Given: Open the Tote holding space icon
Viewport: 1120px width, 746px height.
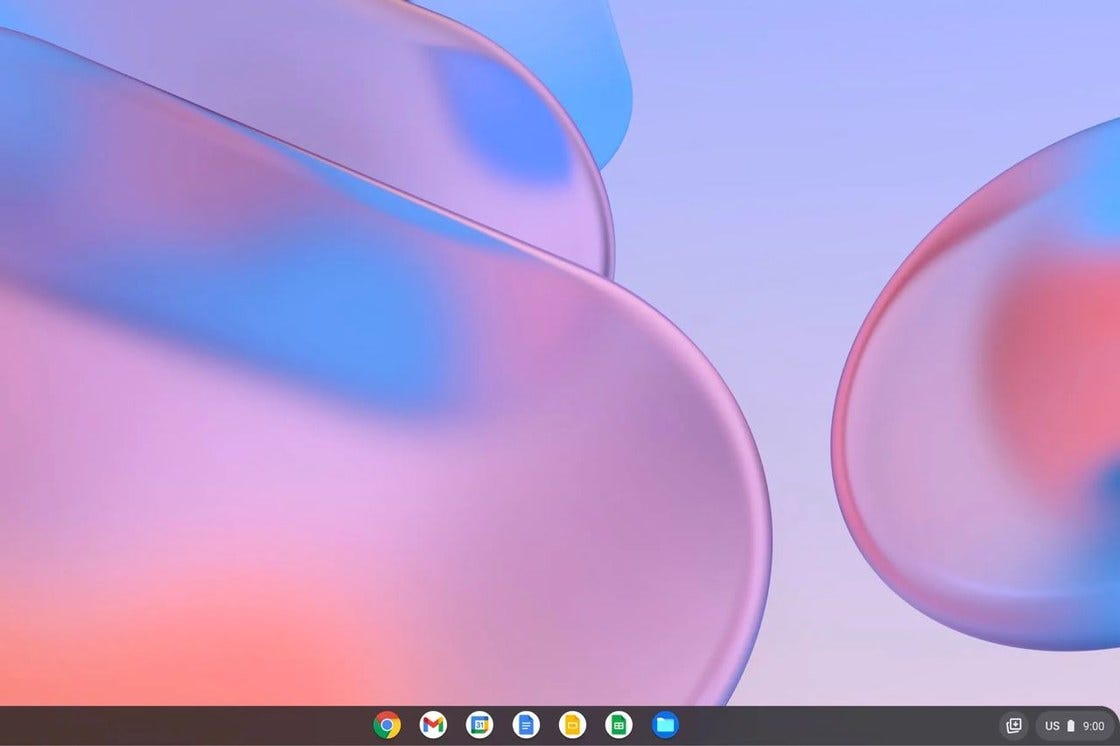Looking at the screenshot, I should point(1014,726).
